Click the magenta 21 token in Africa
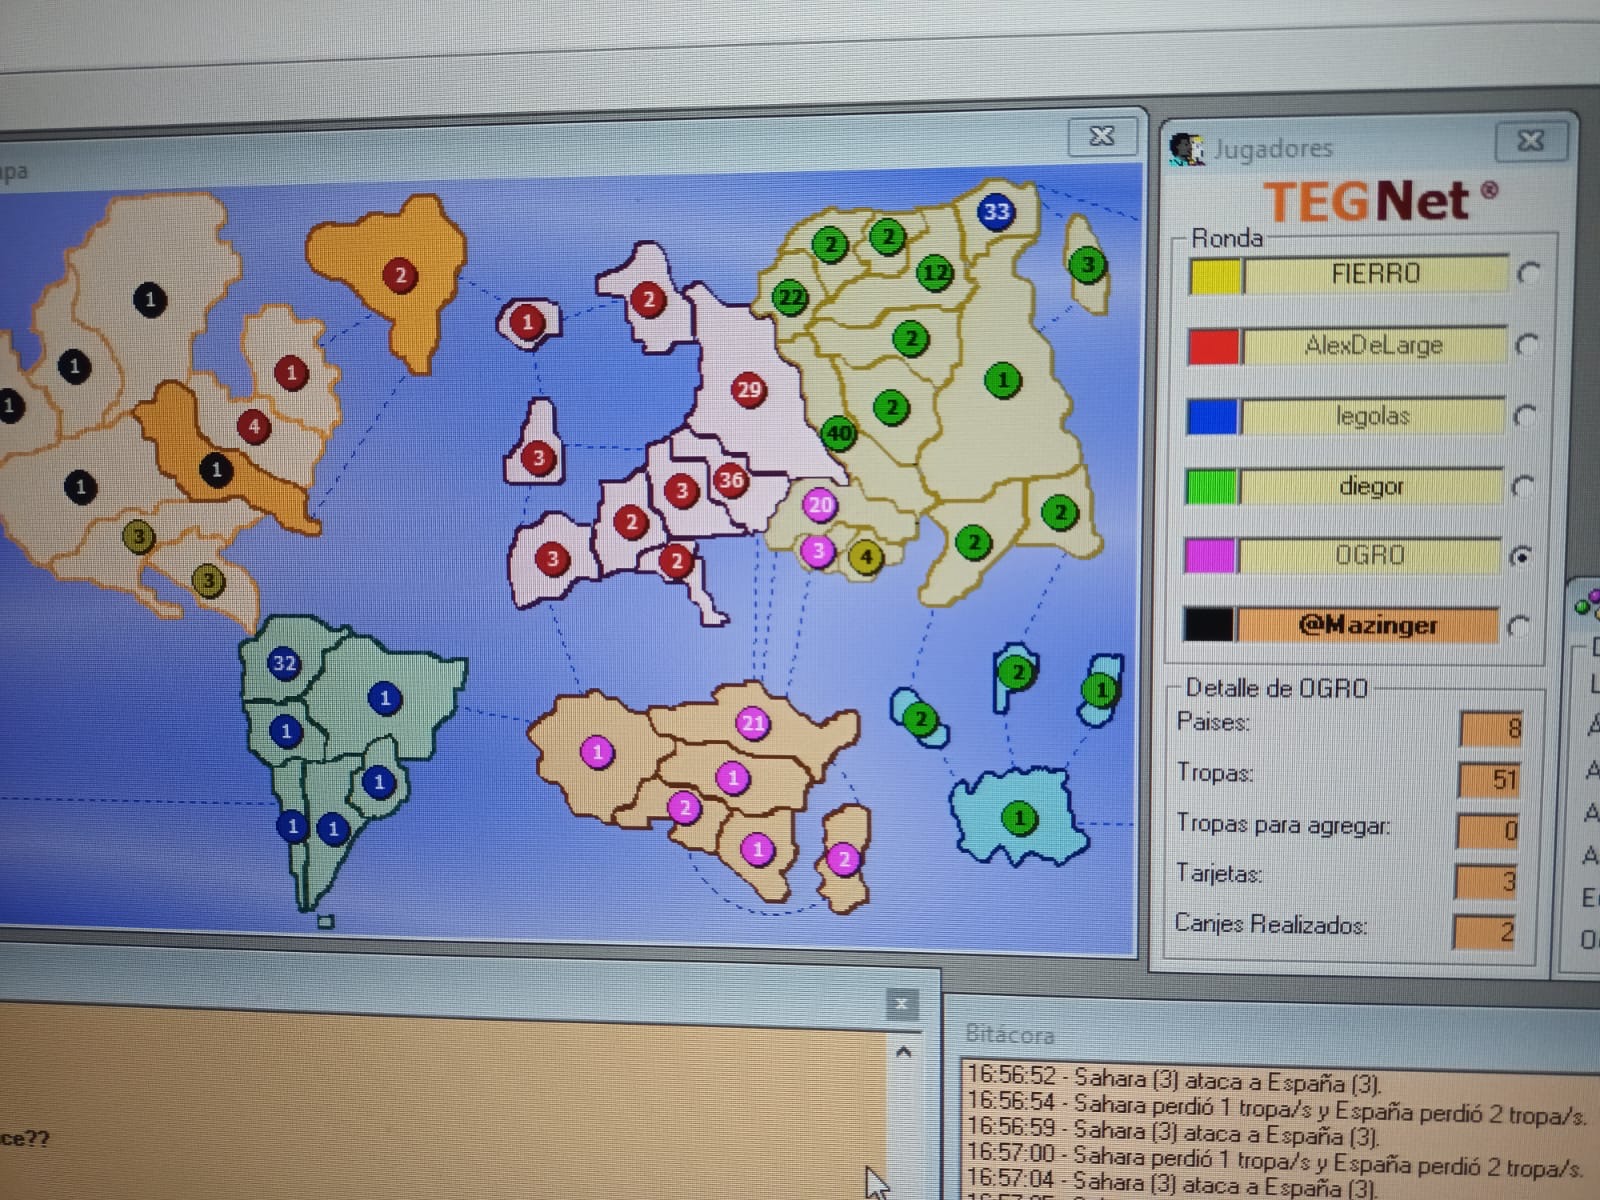 pyautogui.click(x=753, y=723)
